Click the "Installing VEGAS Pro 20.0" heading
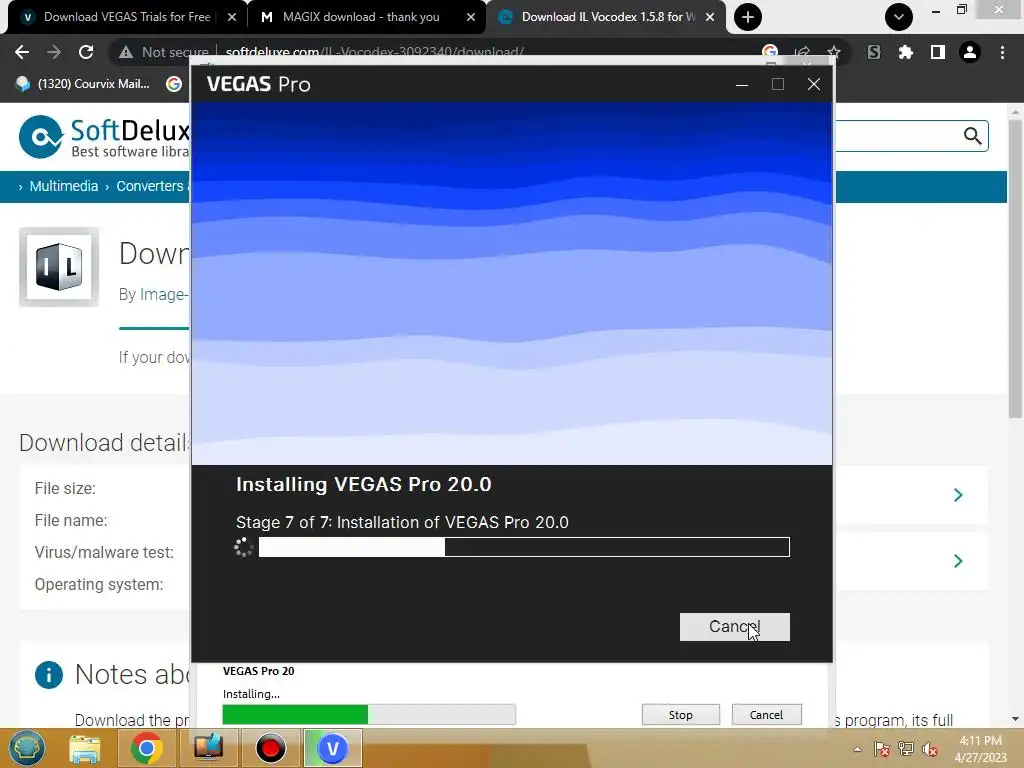This screenshot has height=768, width=1024. (x=364, y=484)
